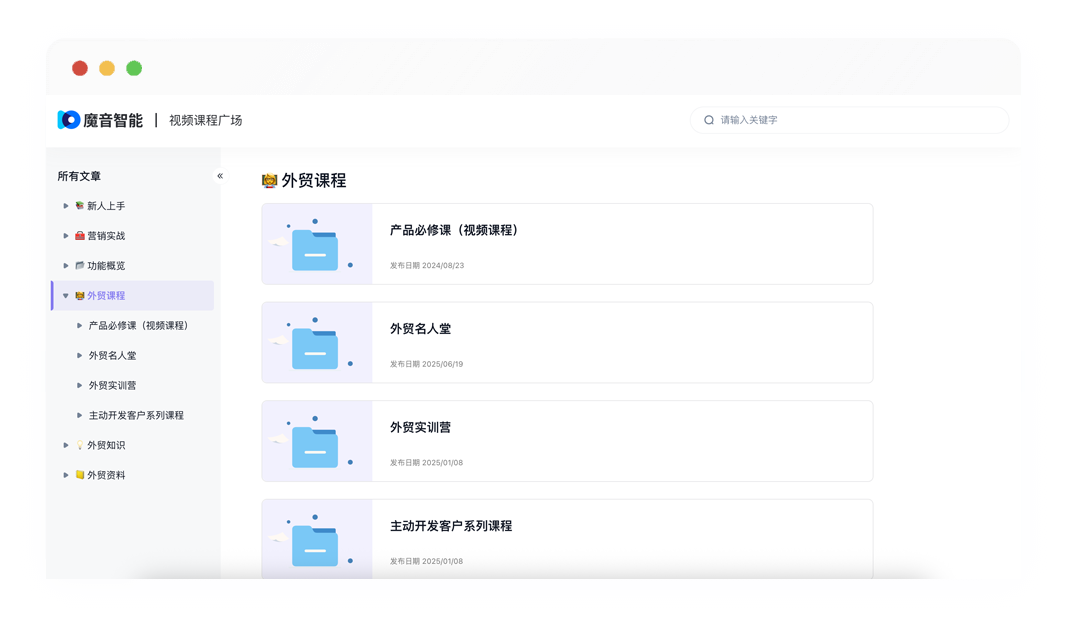
Task: Open the 主动开发客户系列课程 card title
Action: [x=451, y=526]
